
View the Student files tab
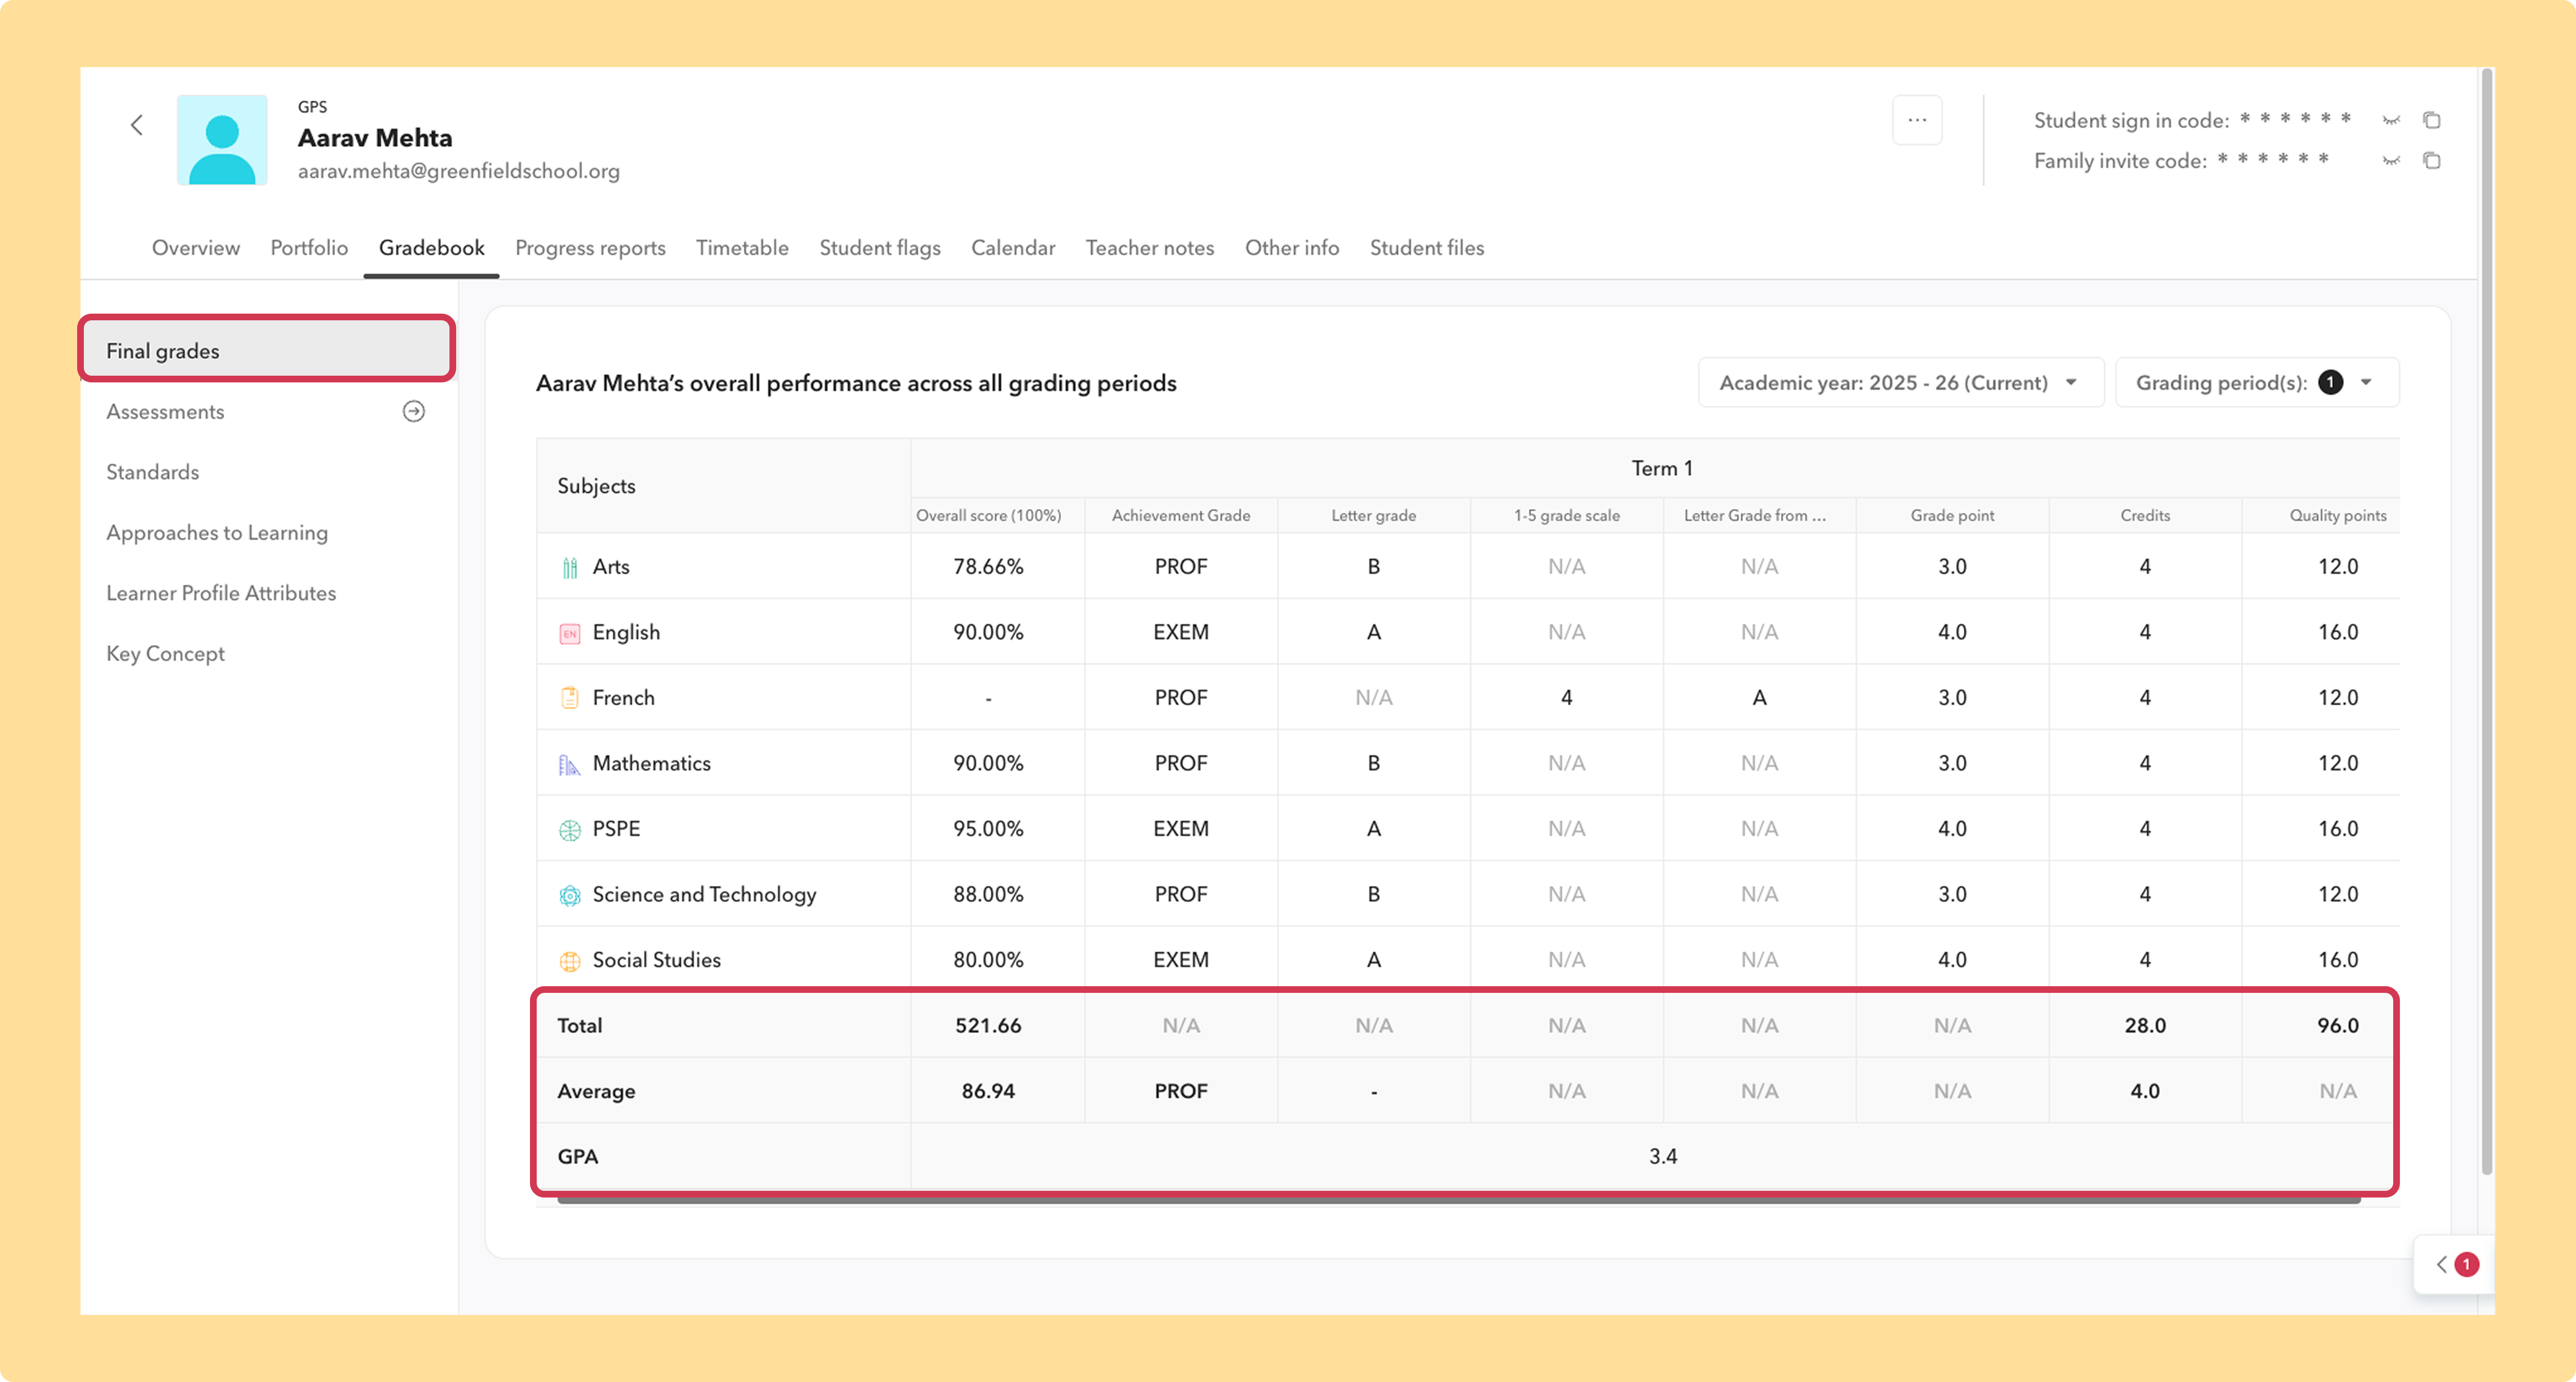[1427, 248]
